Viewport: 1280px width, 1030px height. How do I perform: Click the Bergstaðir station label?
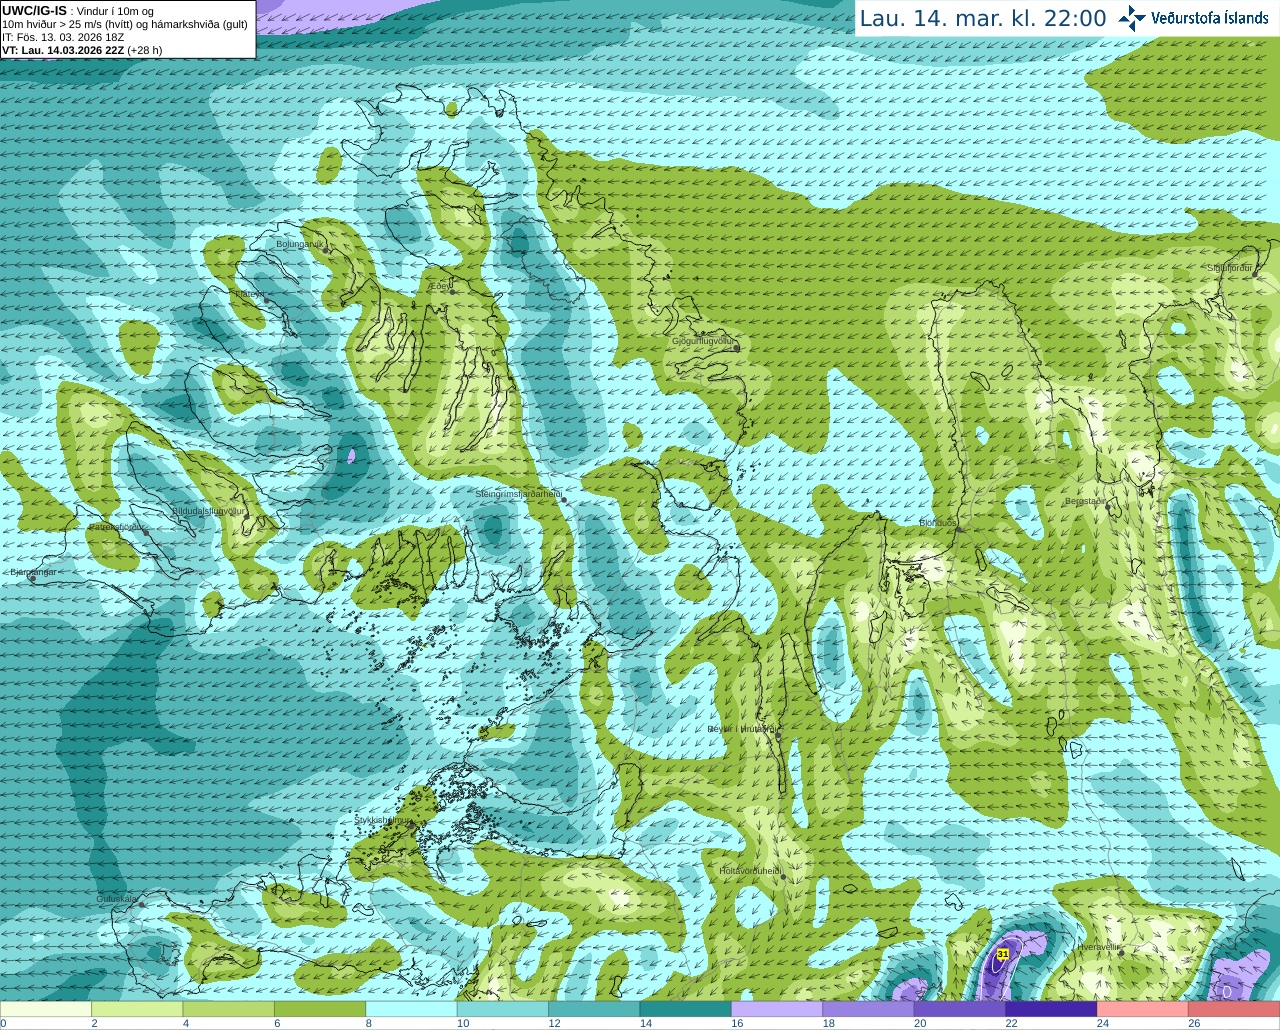1085,501
